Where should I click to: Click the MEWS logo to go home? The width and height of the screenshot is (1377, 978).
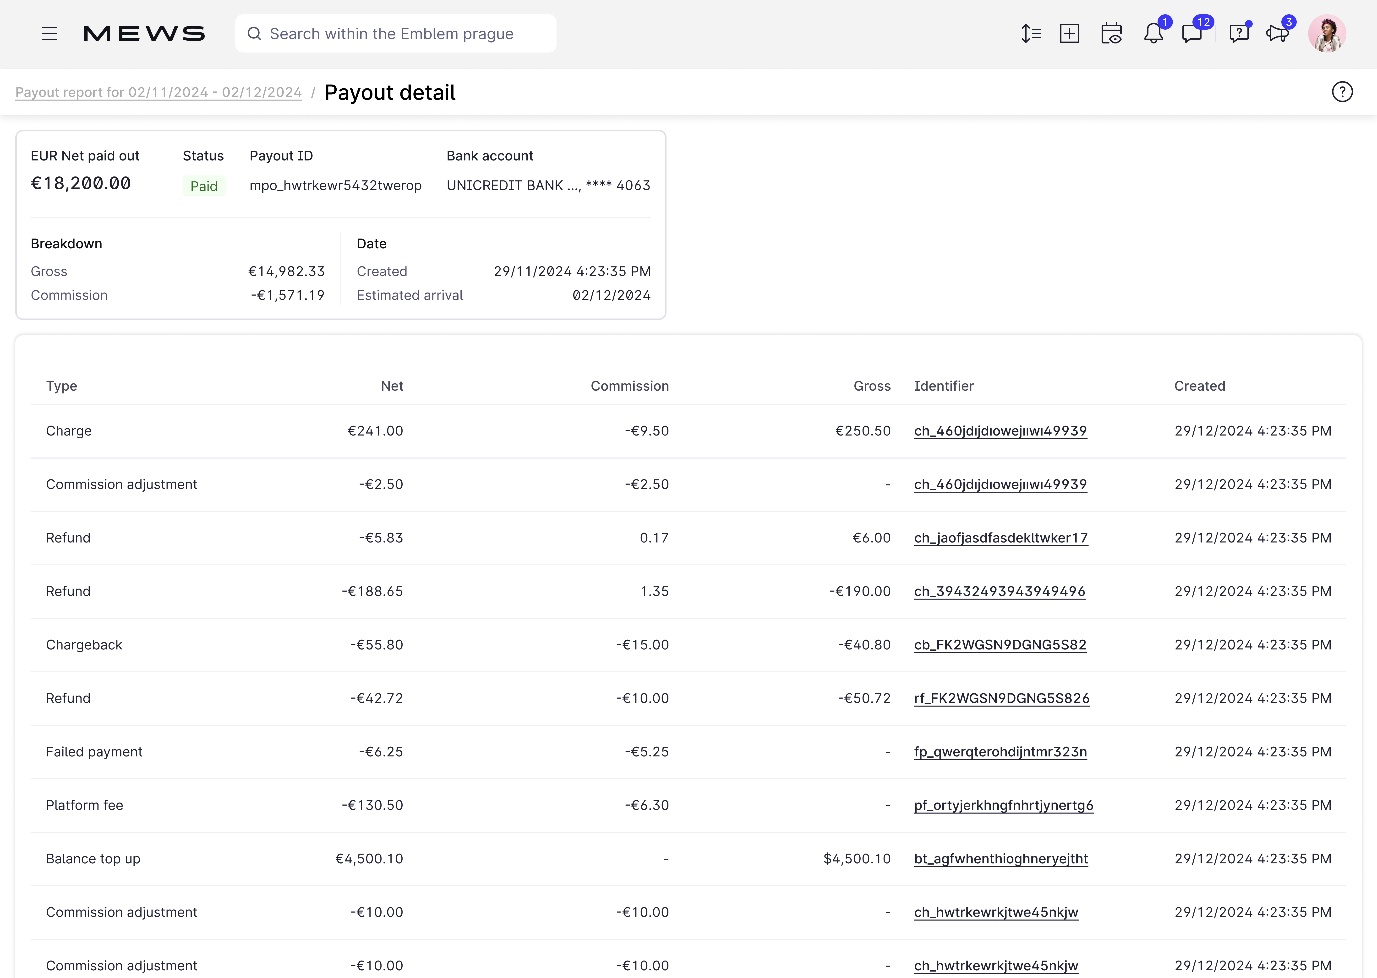coord(143,32)
